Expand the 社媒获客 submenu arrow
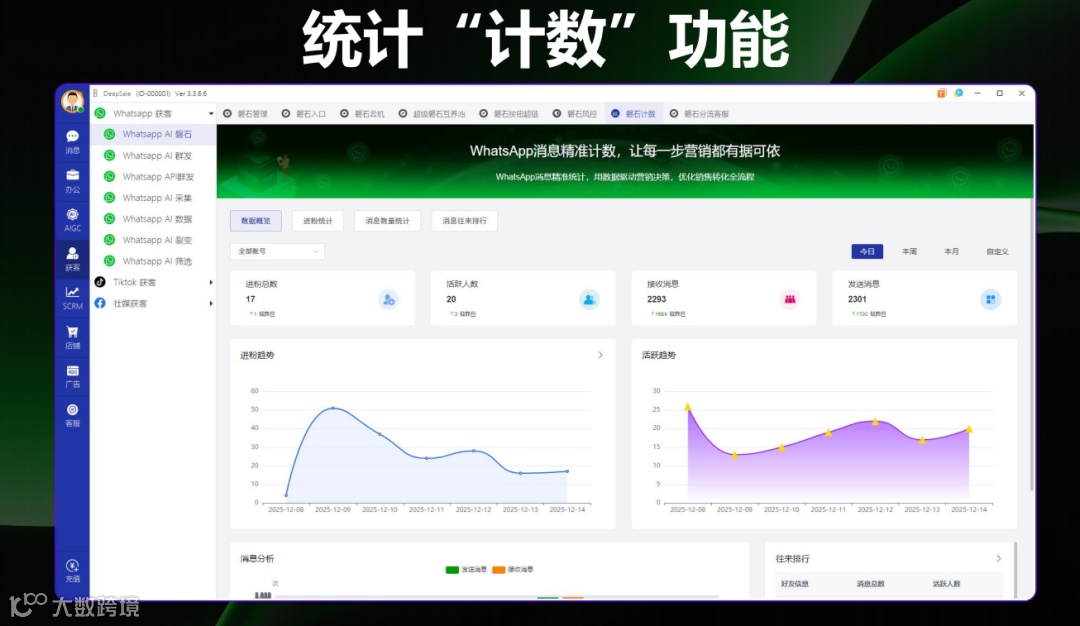 point(211,304)
